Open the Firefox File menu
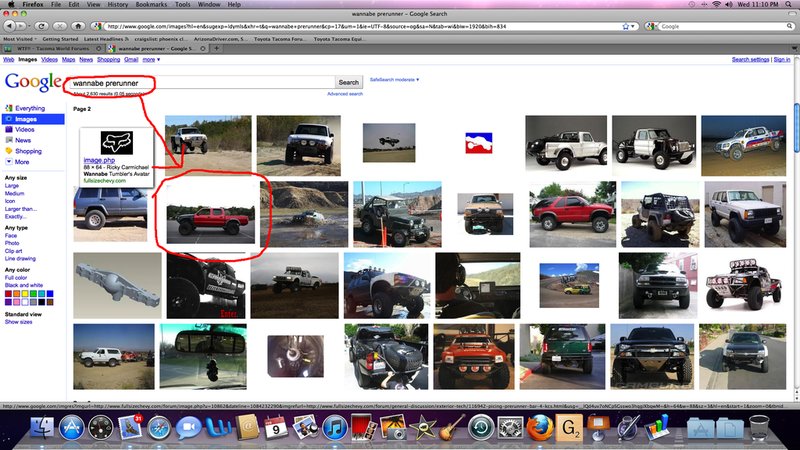800x450 pixels. [x=56, y=4]
